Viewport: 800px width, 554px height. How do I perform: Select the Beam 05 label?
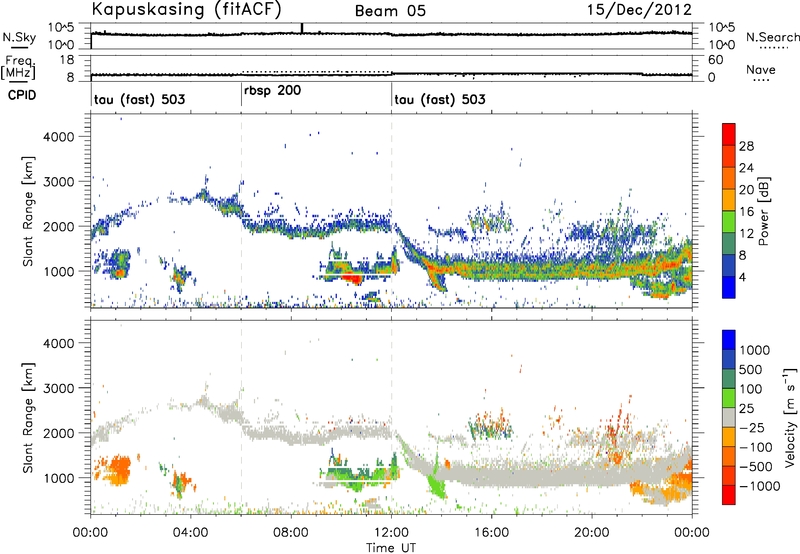[390, 11]
